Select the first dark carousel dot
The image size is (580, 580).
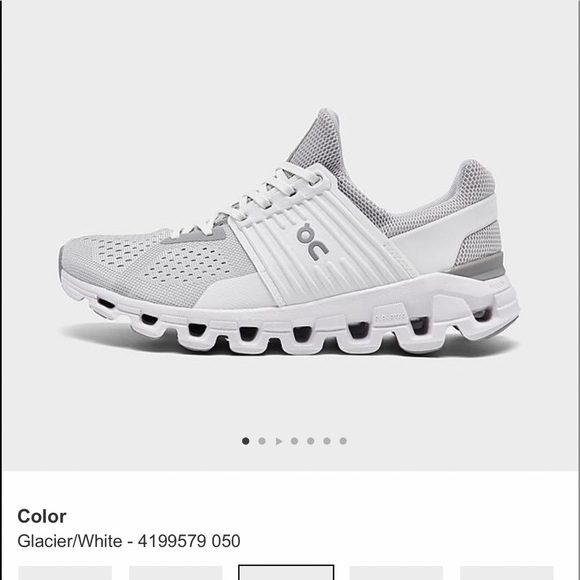coord(245,441)
